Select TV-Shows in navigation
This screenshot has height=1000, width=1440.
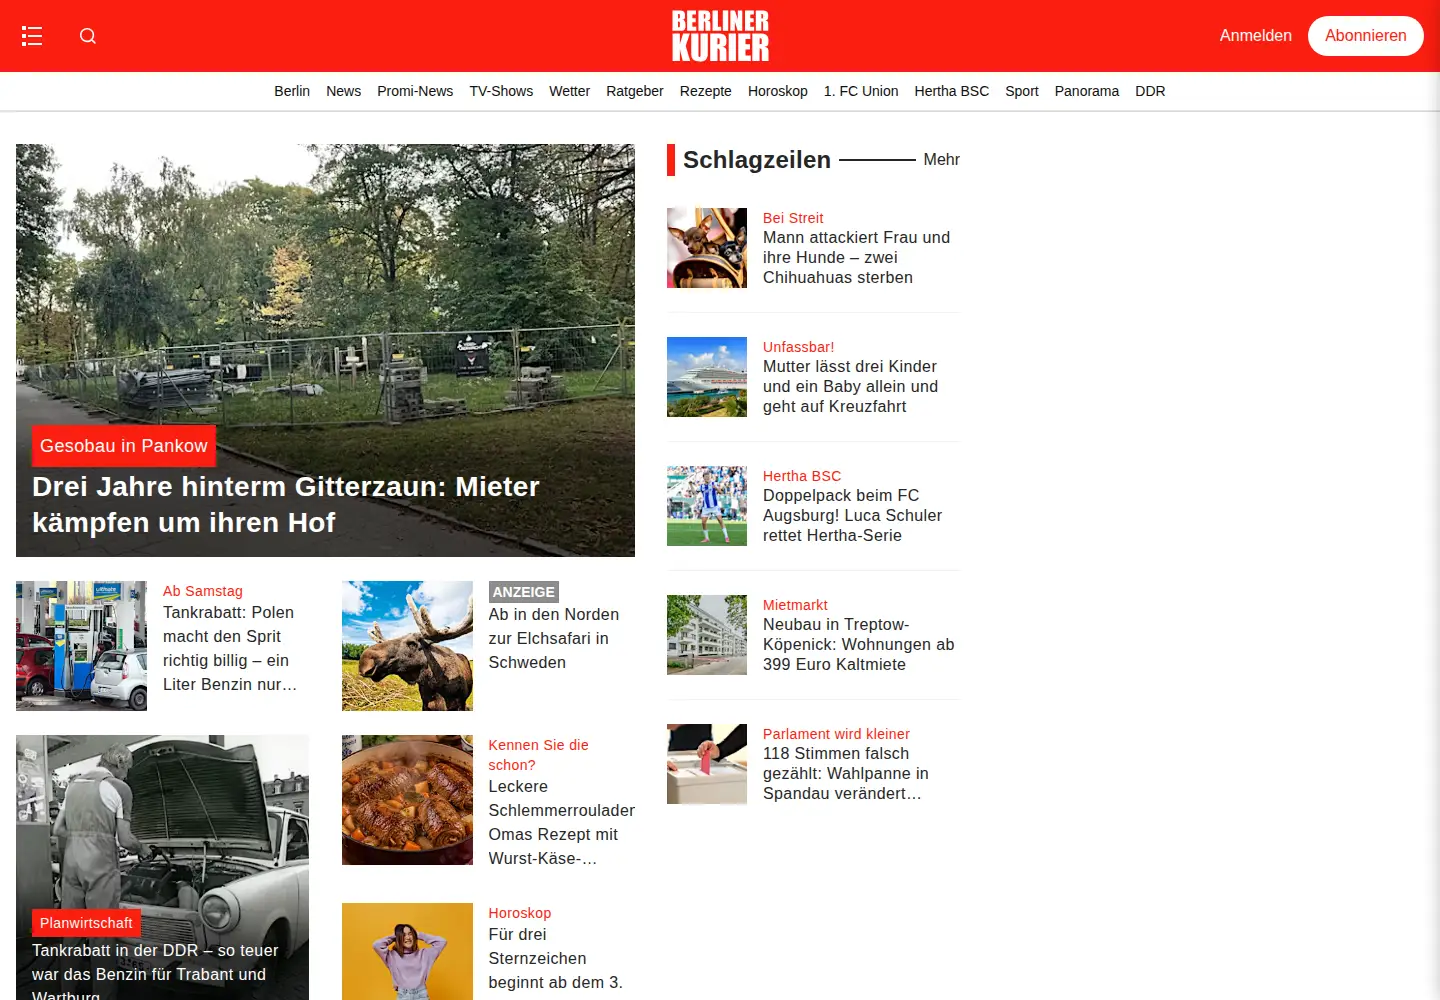point(501,91)
